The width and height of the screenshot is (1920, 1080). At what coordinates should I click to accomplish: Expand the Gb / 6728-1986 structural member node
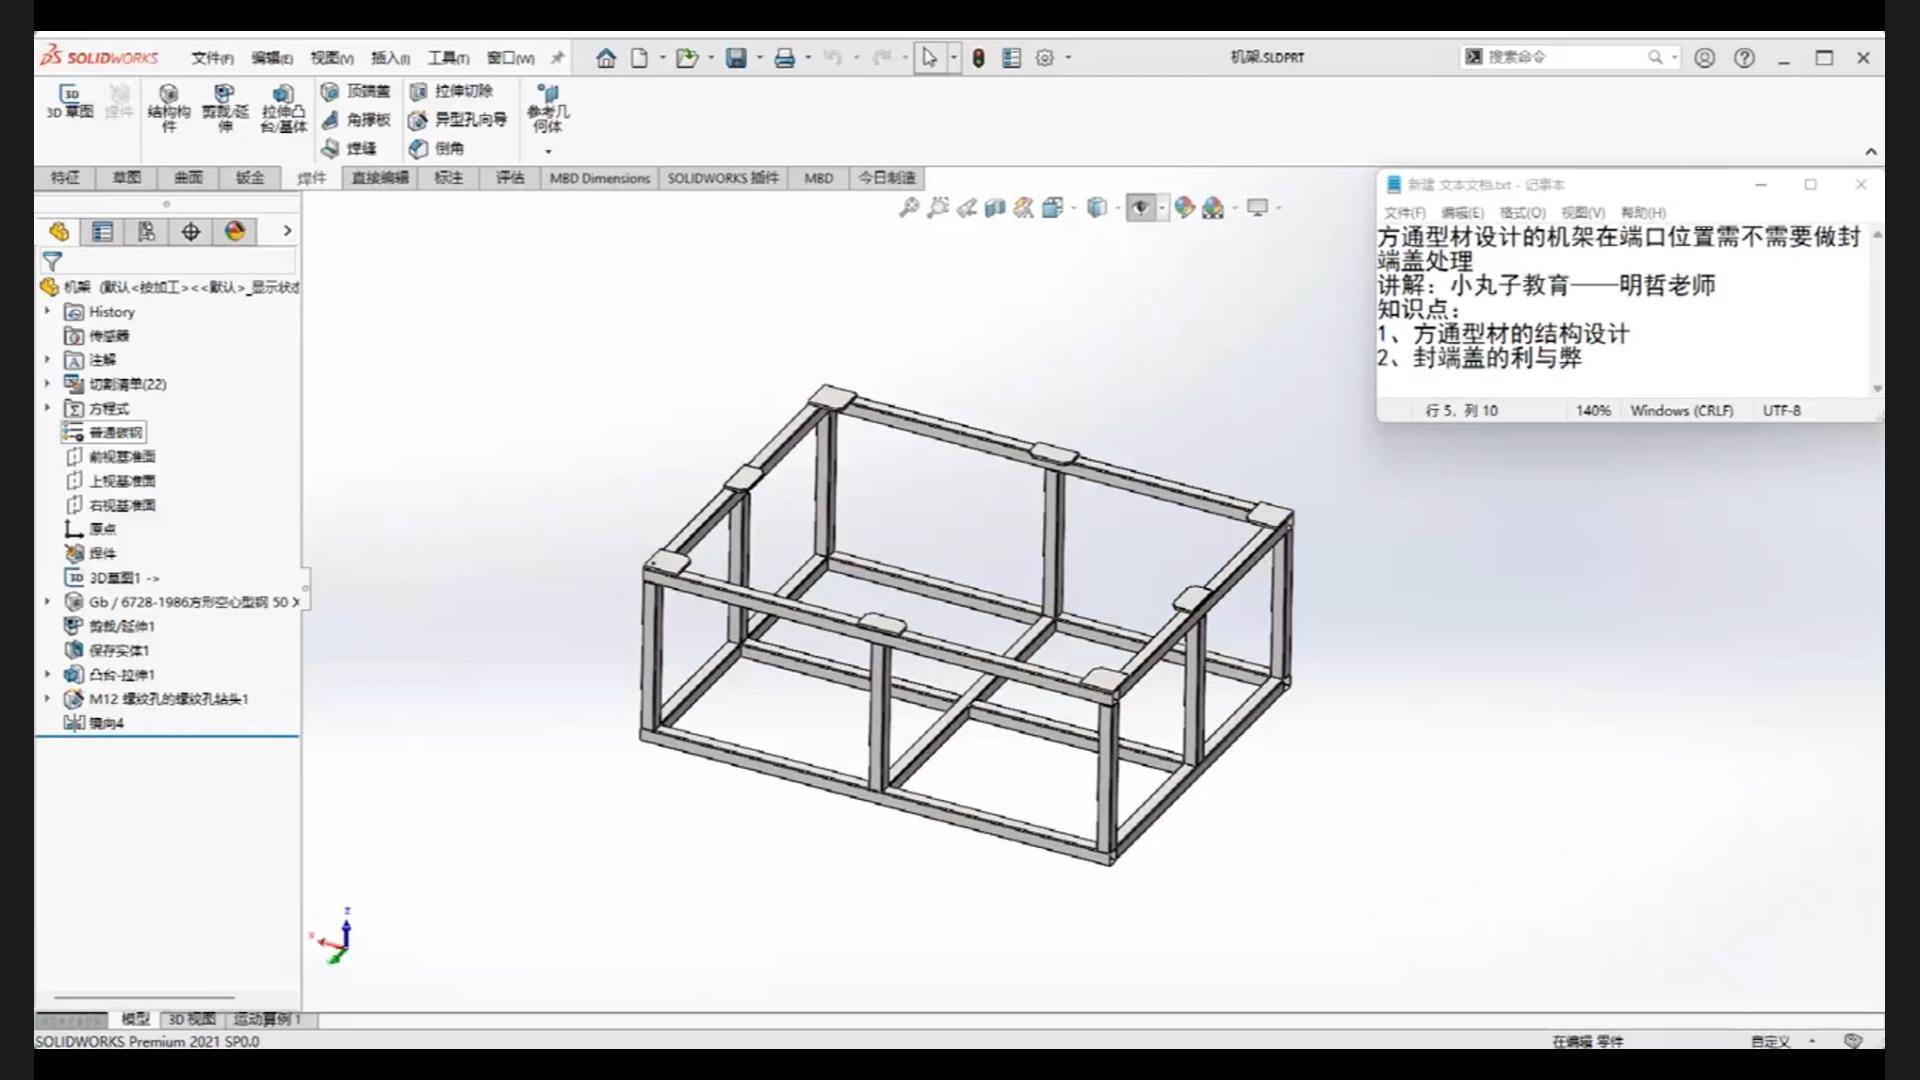pos(47,602)
